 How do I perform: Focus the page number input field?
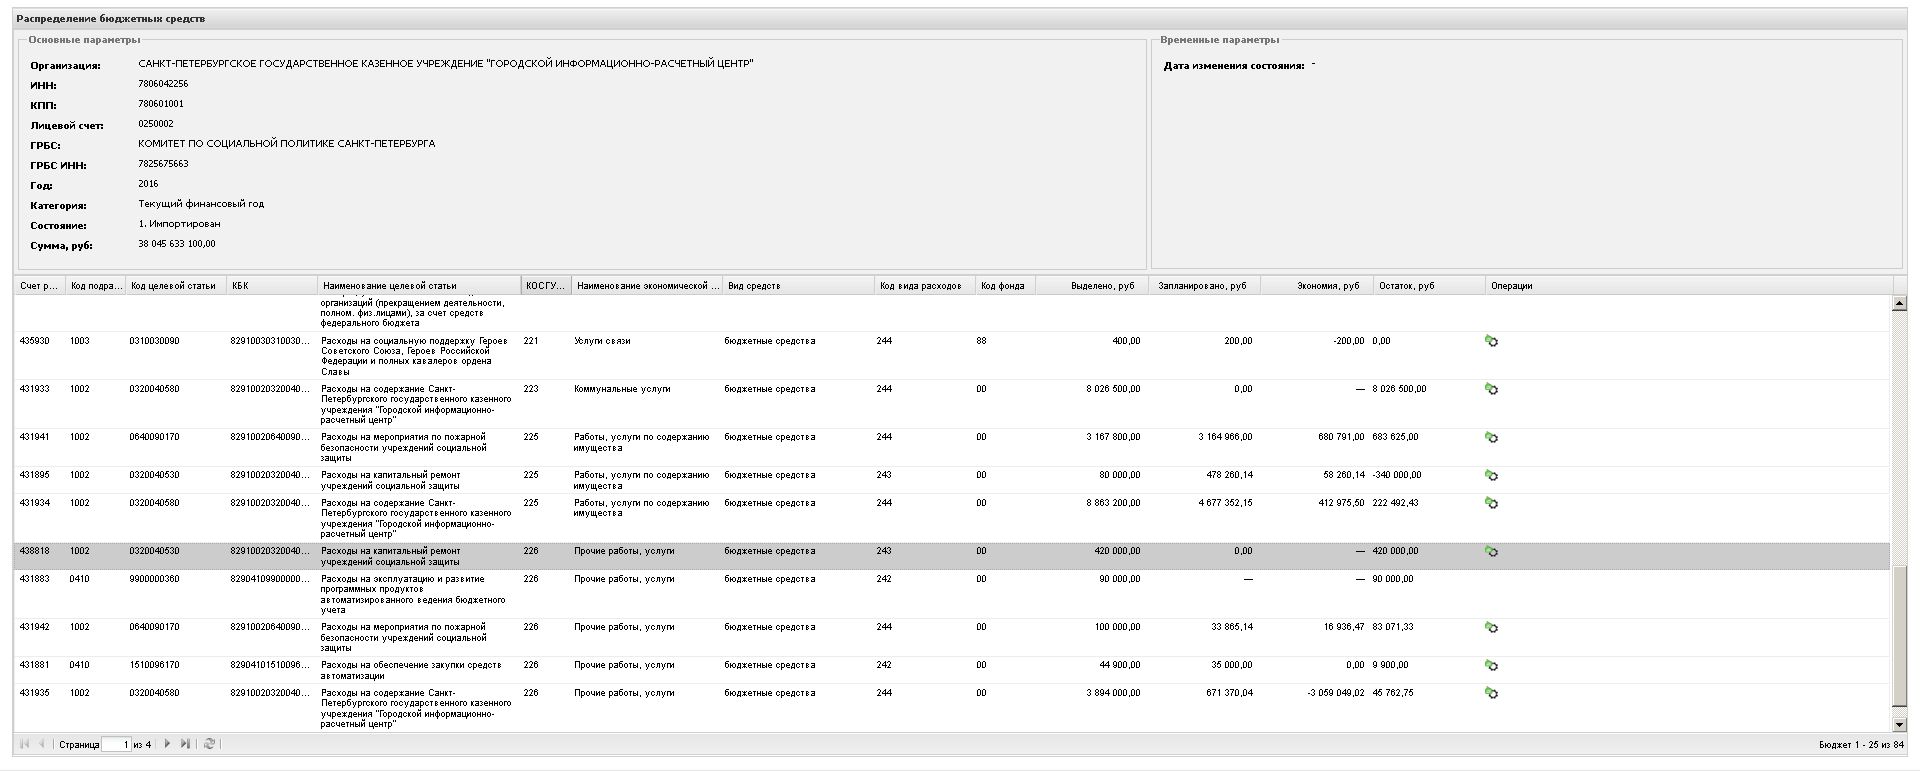coord(116,744)
